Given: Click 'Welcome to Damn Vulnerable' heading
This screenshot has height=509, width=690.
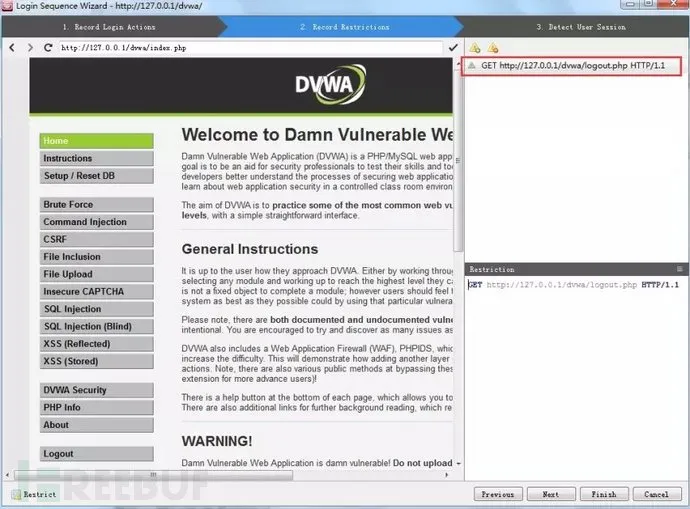Looking at the screenshot, I should [x=317, y=135].
